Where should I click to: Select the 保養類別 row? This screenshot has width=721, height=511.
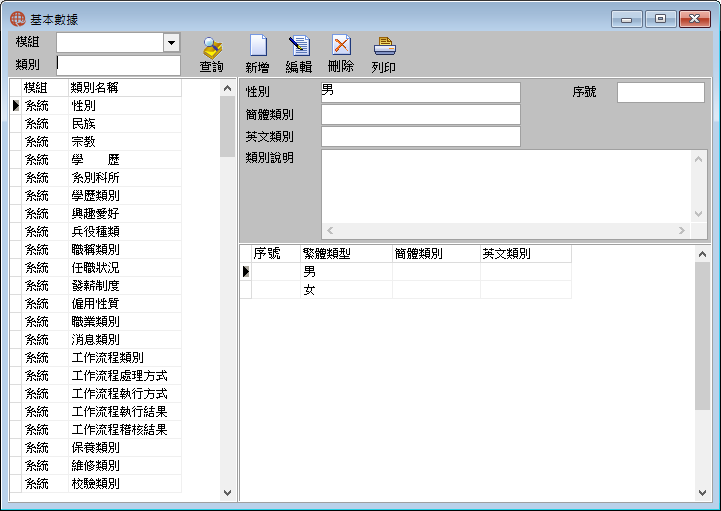(x=96, y=448)
